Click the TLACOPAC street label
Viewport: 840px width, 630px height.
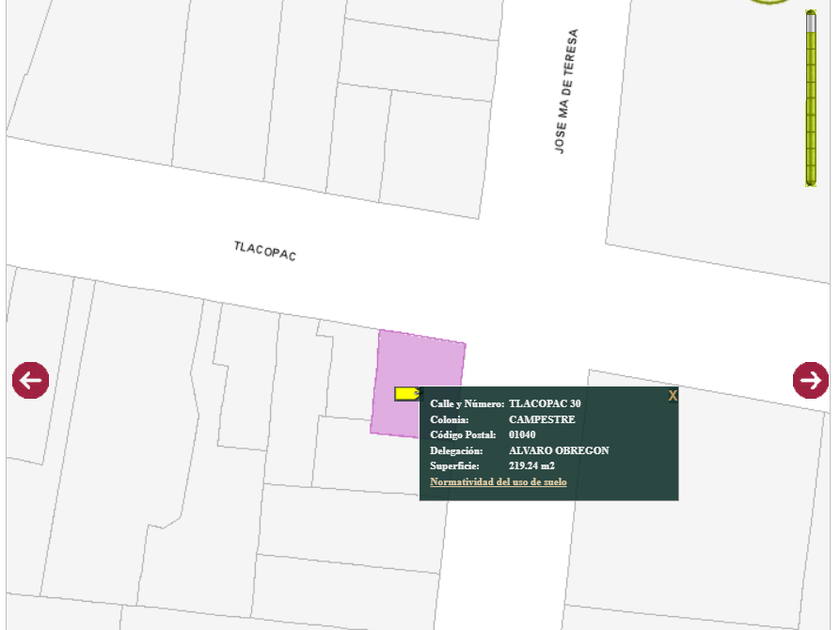[x=265, y=251]
